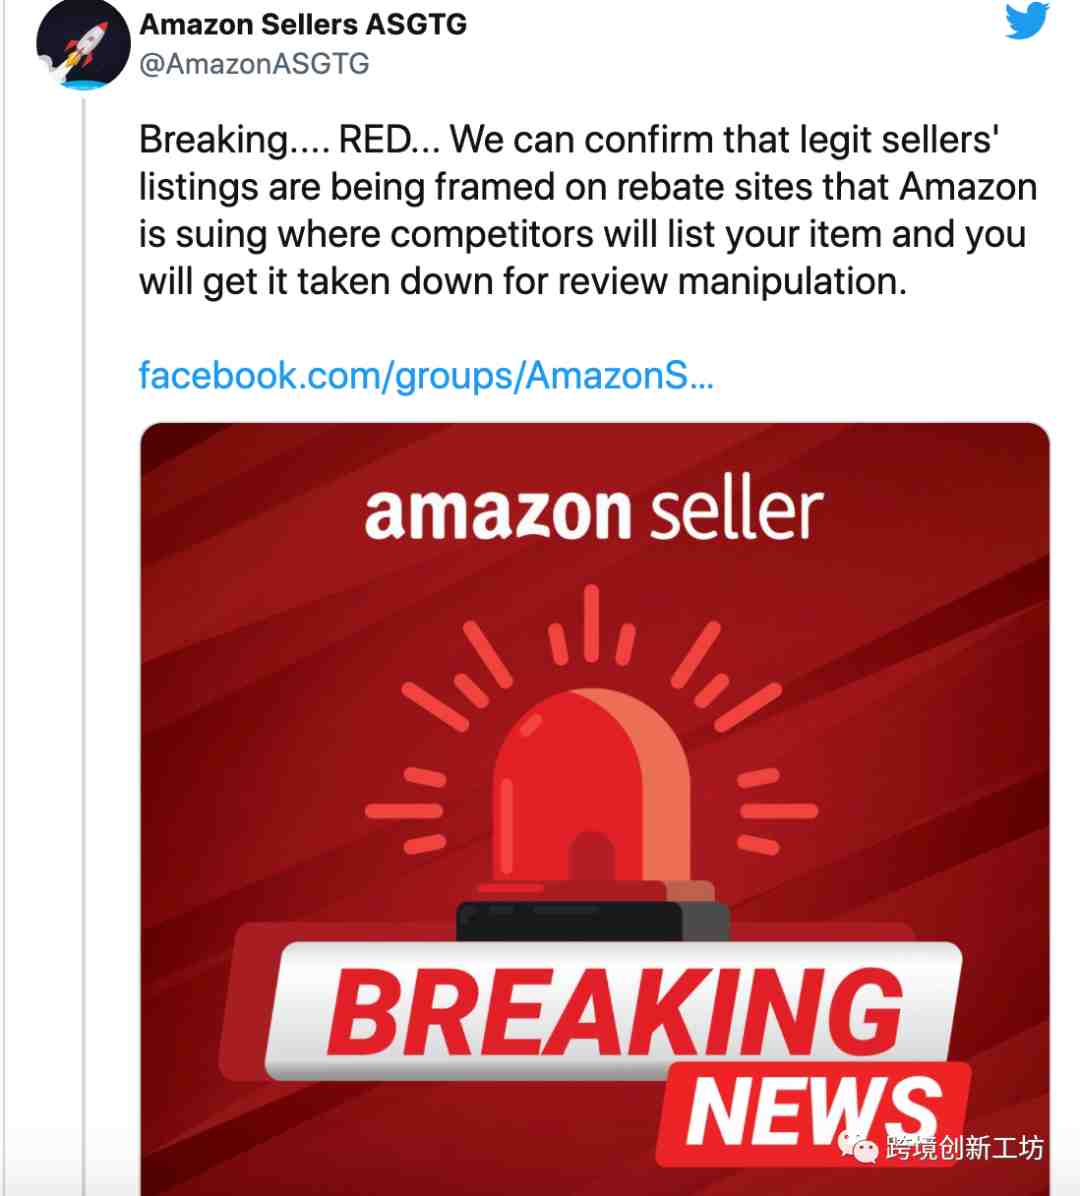Follow the facebook.com/groups/AmazonS… link

click(x=426, y=375)
